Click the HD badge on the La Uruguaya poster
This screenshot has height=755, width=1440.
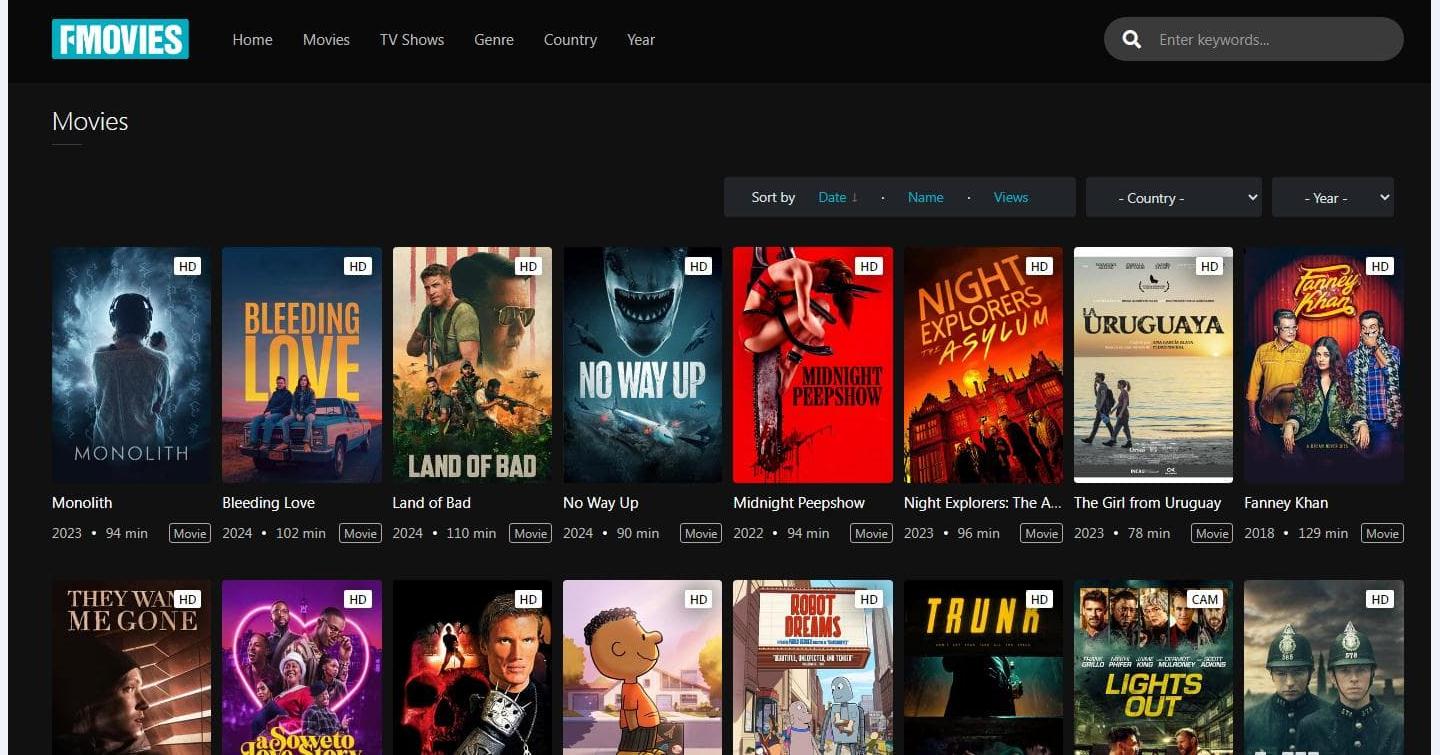(1209, 266)
